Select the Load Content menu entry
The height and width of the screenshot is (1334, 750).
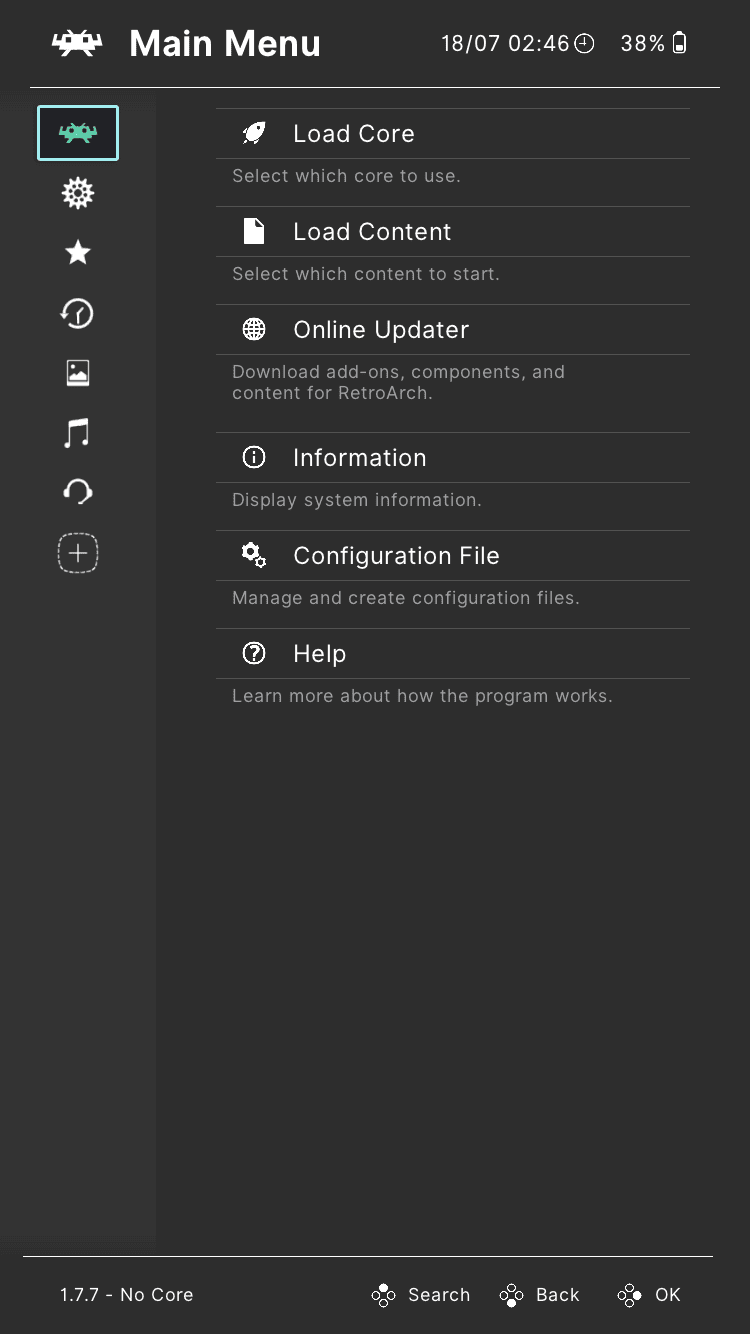tap(372, 232)
